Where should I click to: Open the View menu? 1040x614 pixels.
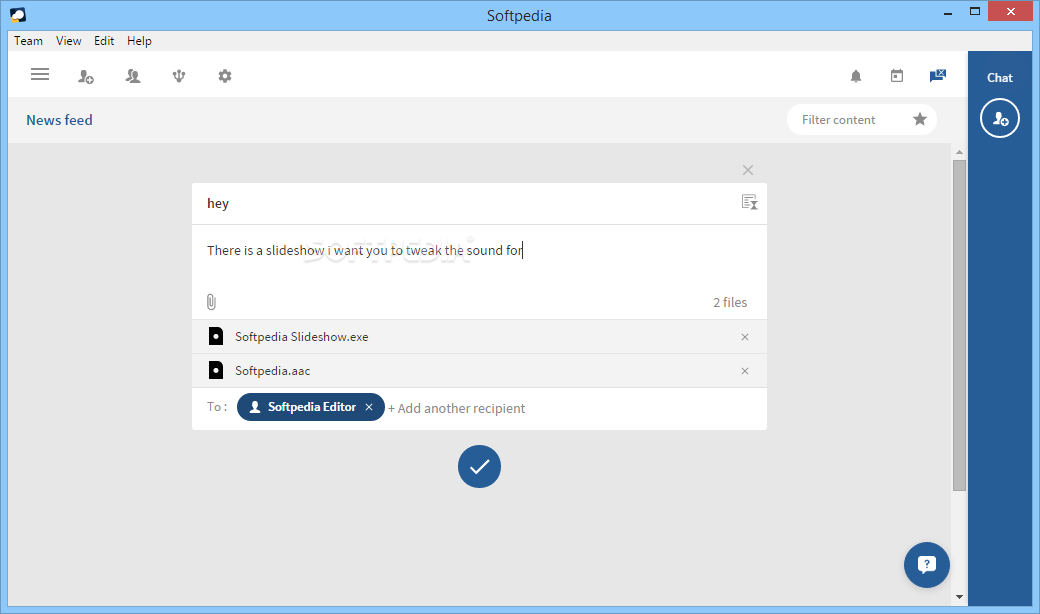[68, 40]
